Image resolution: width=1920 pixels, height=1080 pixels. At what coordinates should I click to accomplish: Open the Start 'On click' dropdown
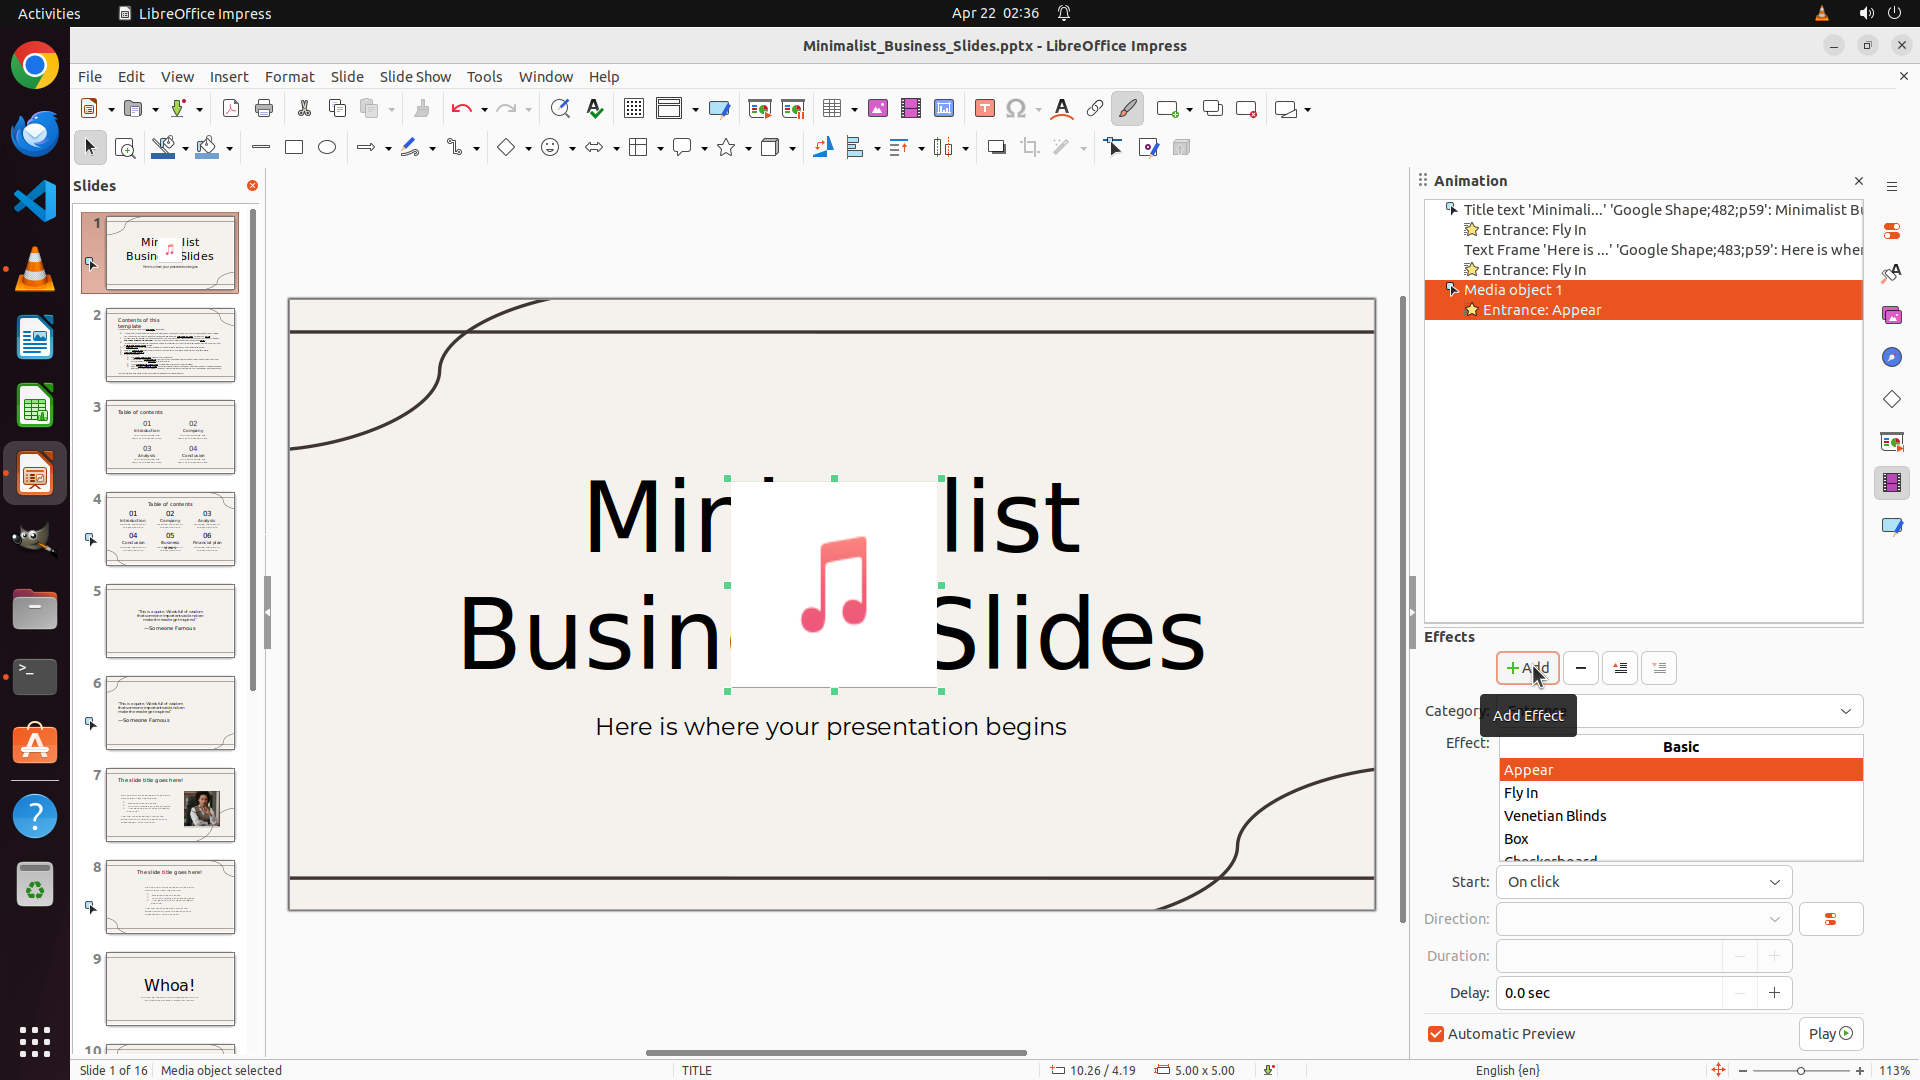1643,882
